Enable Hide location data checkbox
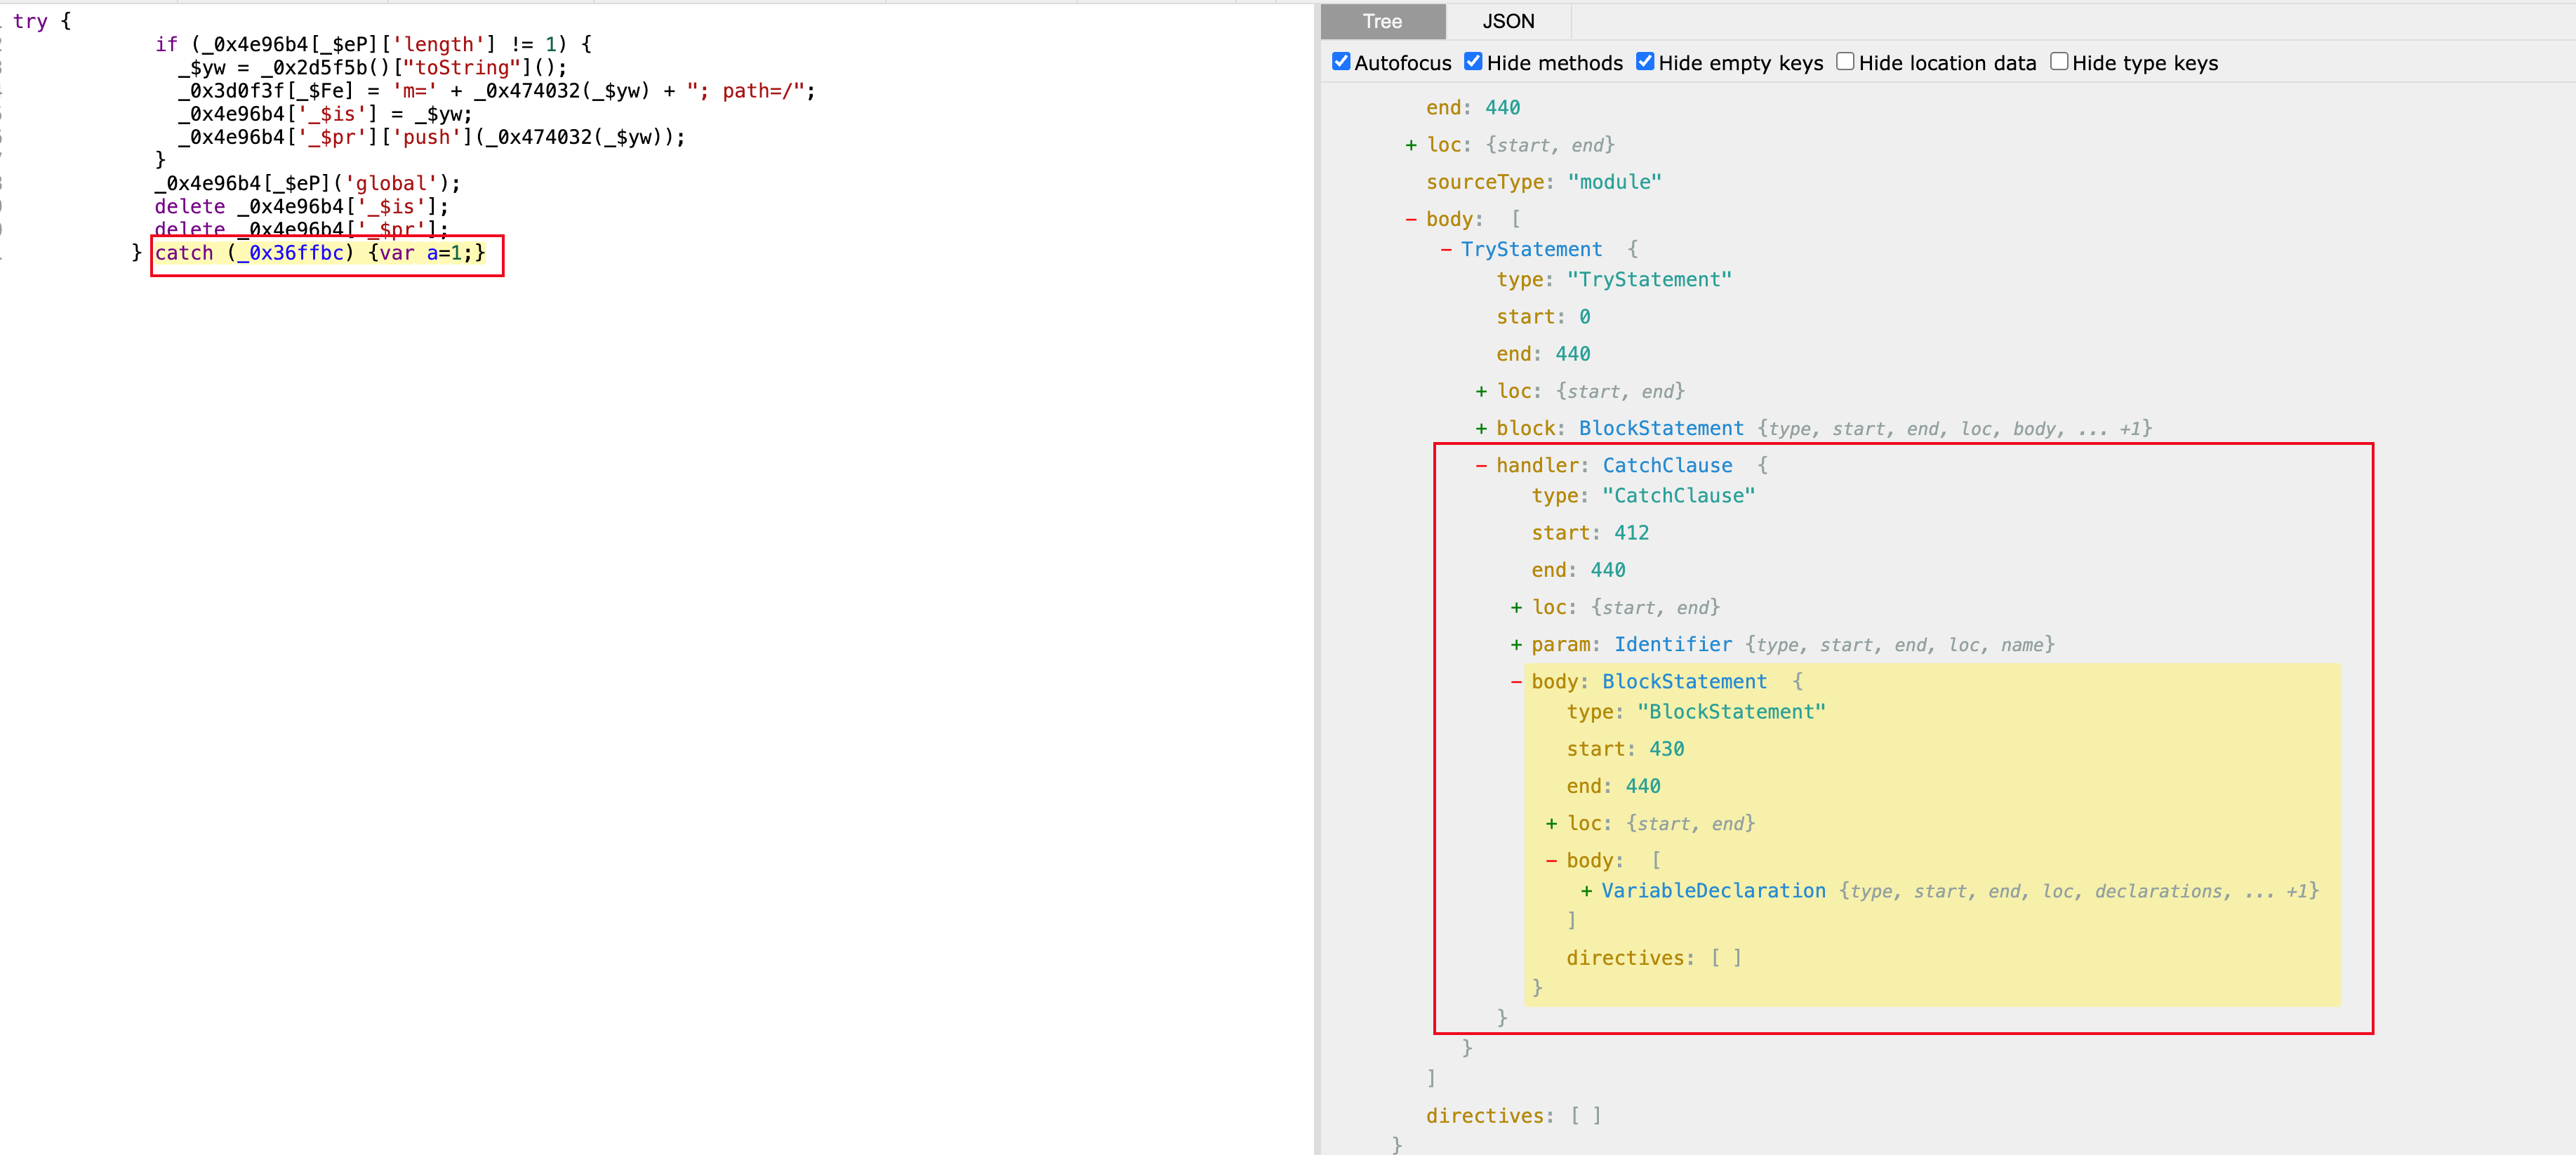The width and height of the screenshot is (2576, 1155). click(1845, 62)
